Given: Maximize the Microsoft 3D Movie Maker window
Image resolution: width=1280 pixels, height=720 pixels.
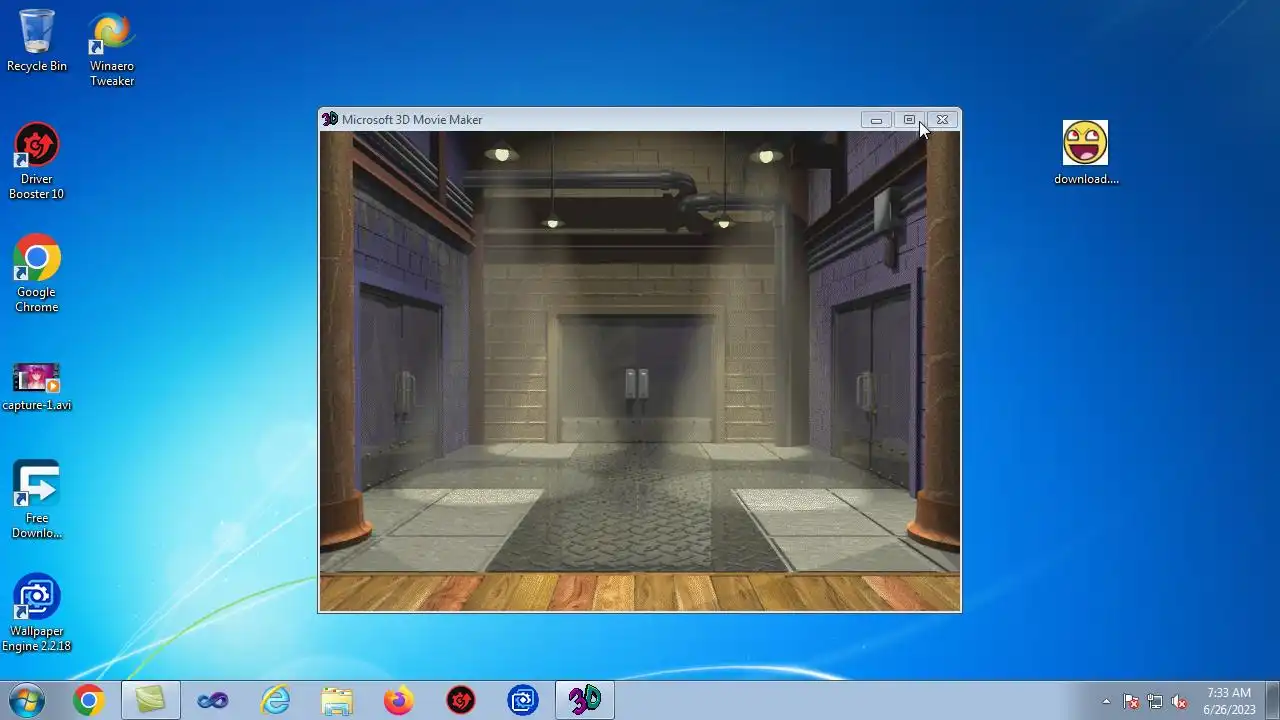Looking at the screenshot, I should (x=909, y=120).
